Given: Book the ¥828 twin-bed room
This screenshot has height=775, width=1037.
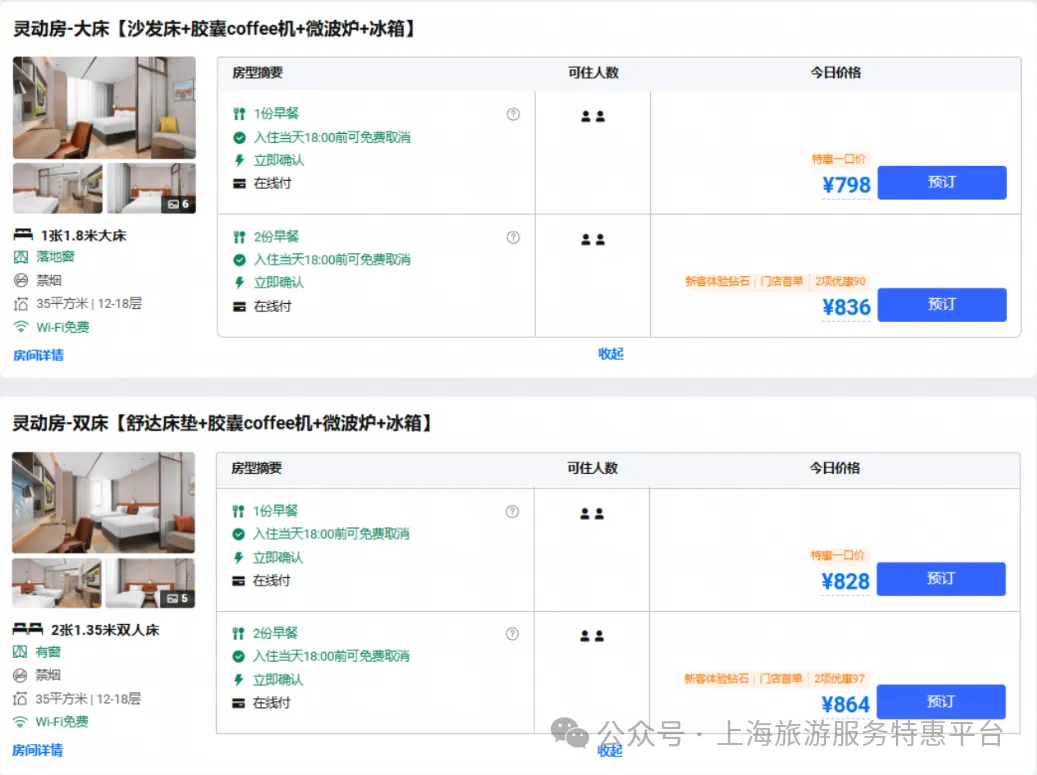Looking at the screenshot, I should coord(940,579).
